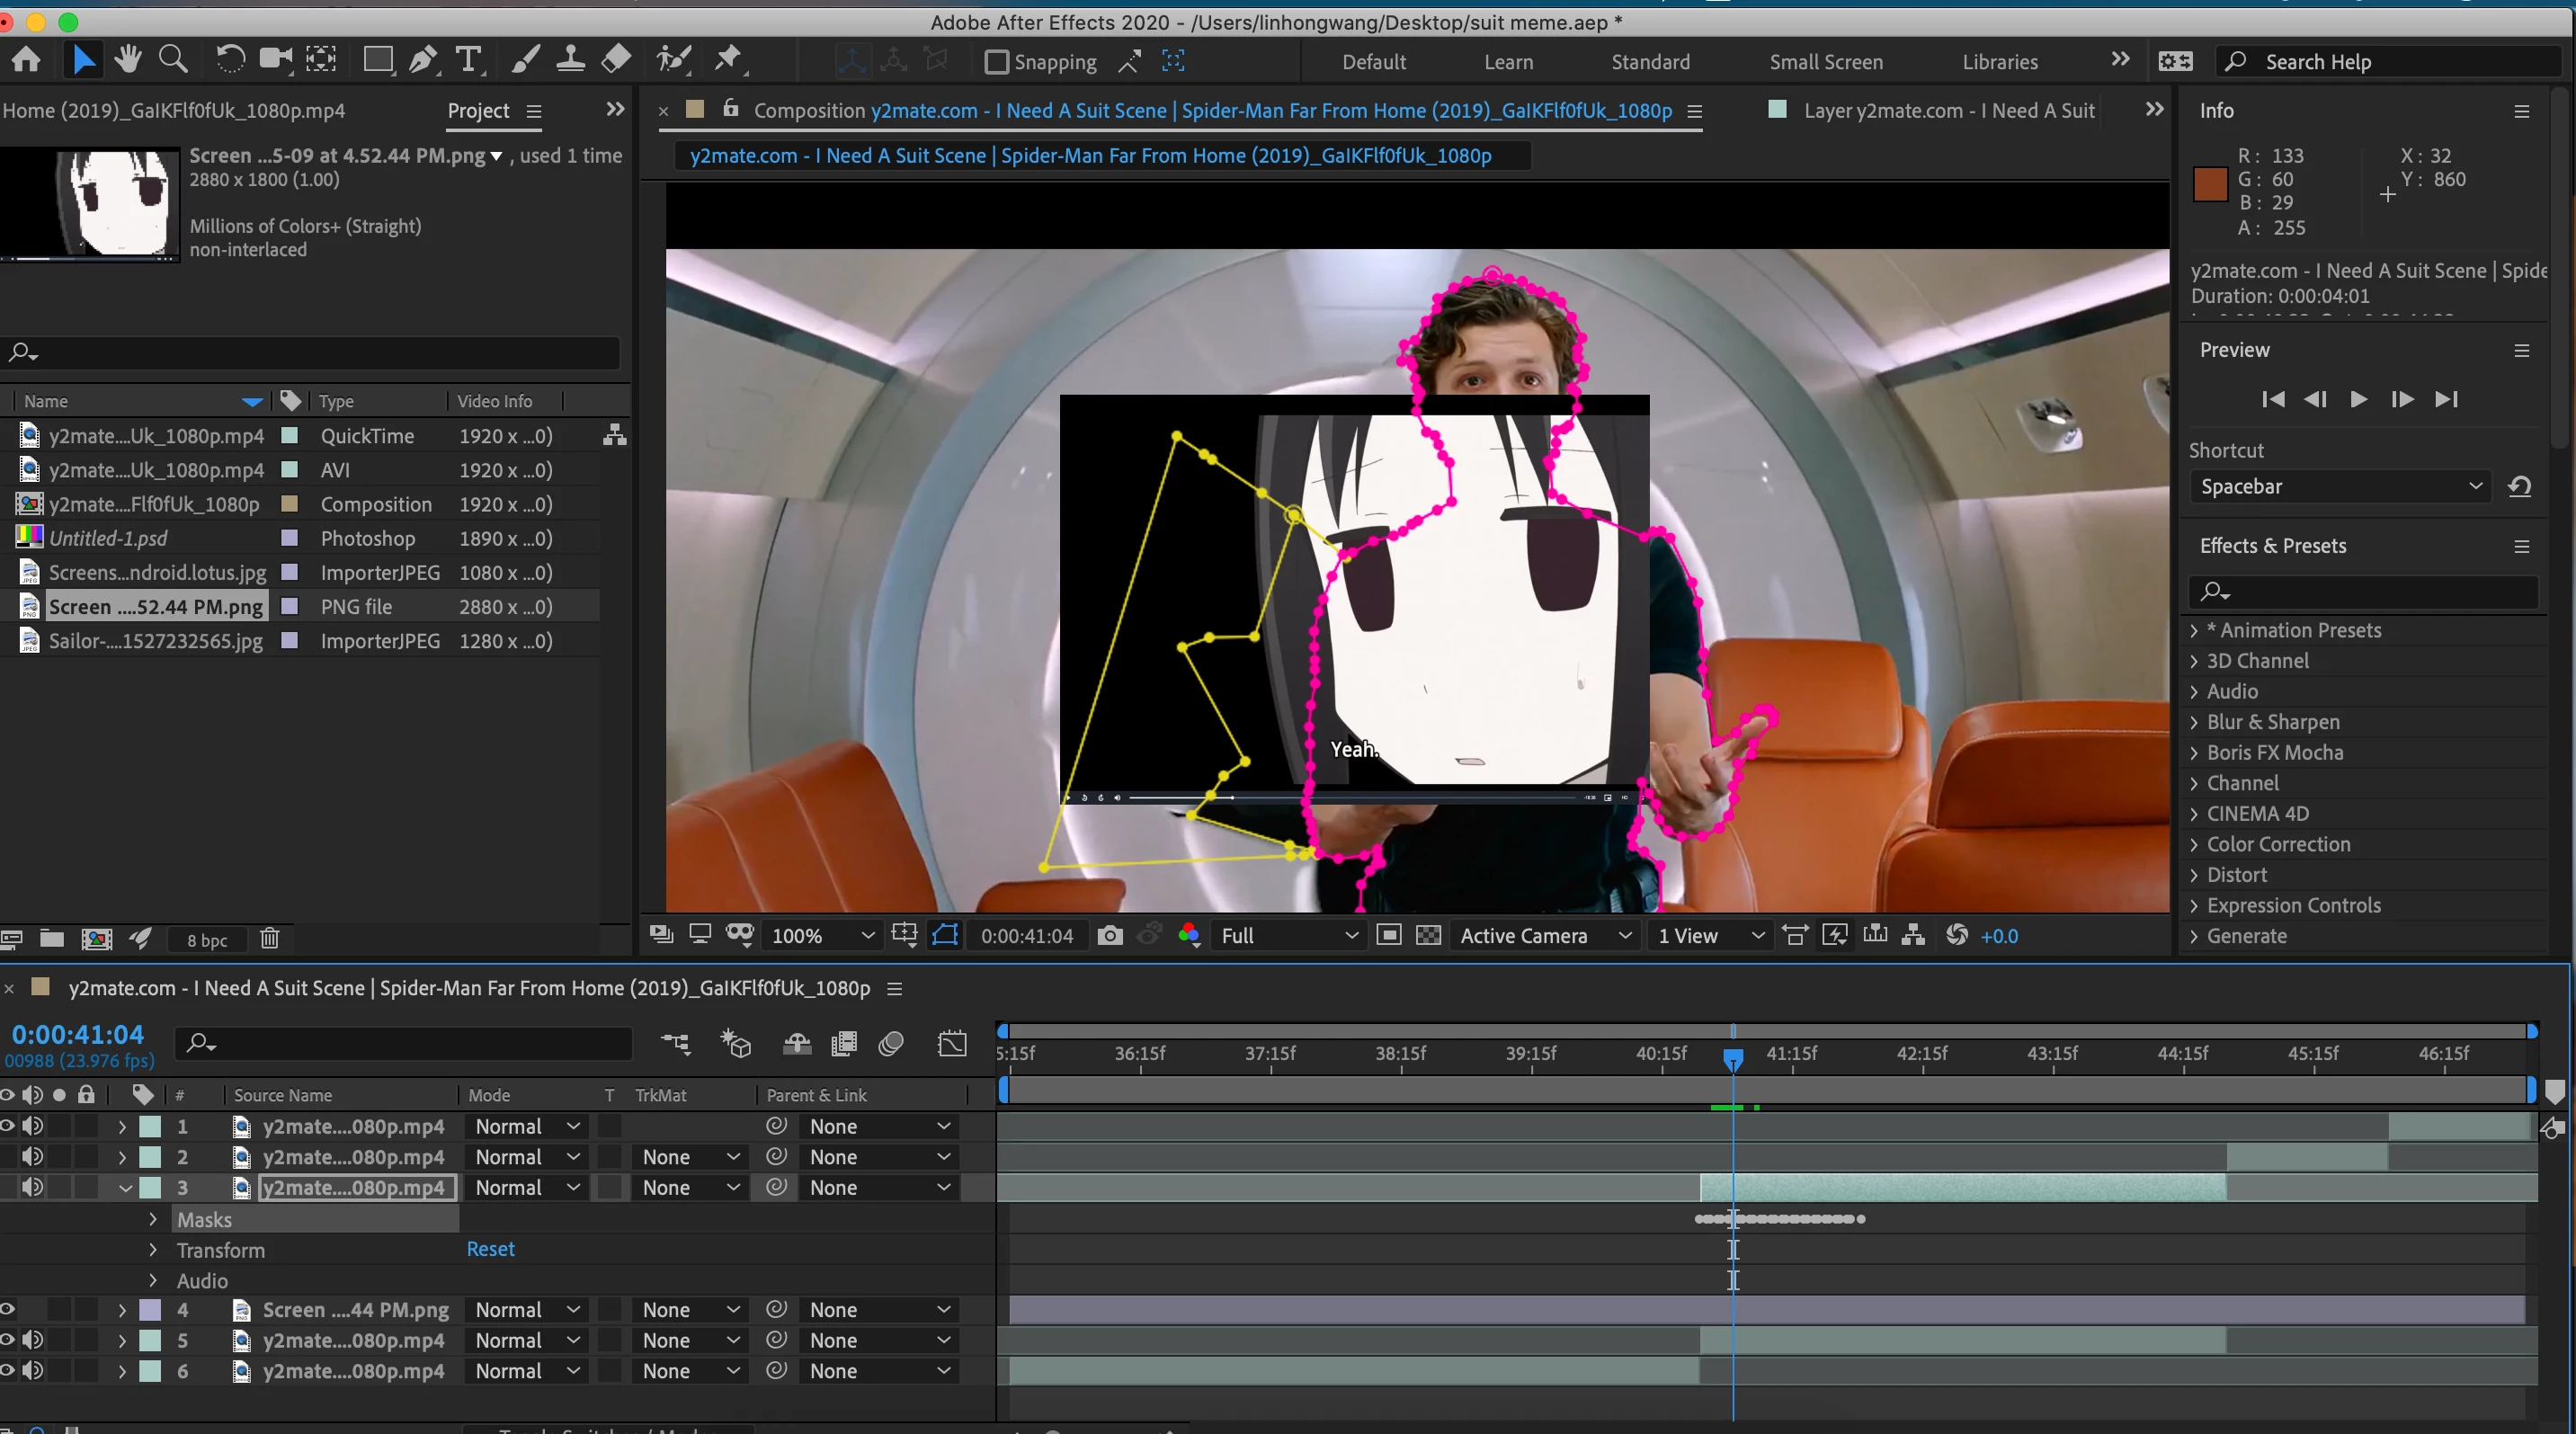Enable the Snapping checkbox

pyautogui.click(x=996, y=62)
